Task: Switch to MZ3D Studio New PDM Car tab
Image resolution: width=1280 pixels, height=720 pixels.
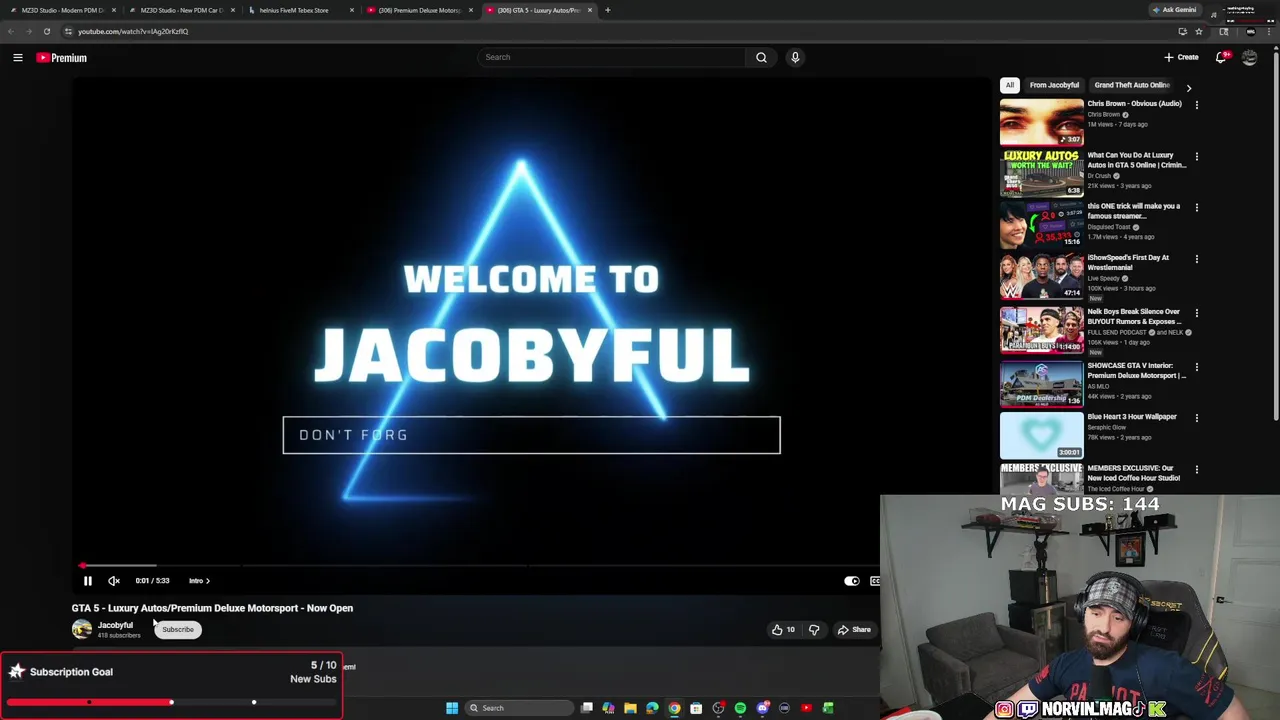Action: [181, 10]
